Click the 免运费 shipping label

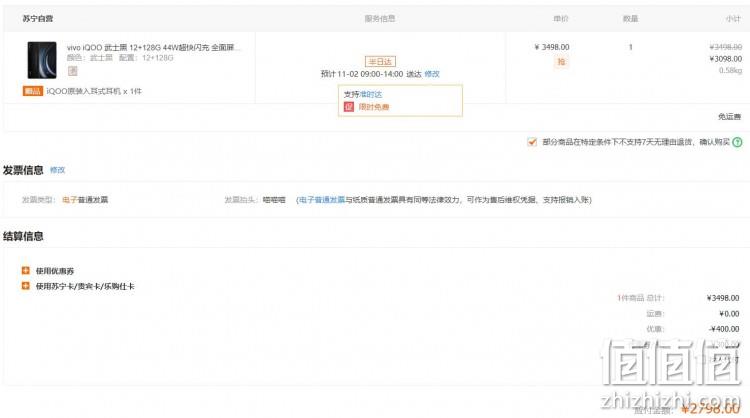(x=729, y=117)
